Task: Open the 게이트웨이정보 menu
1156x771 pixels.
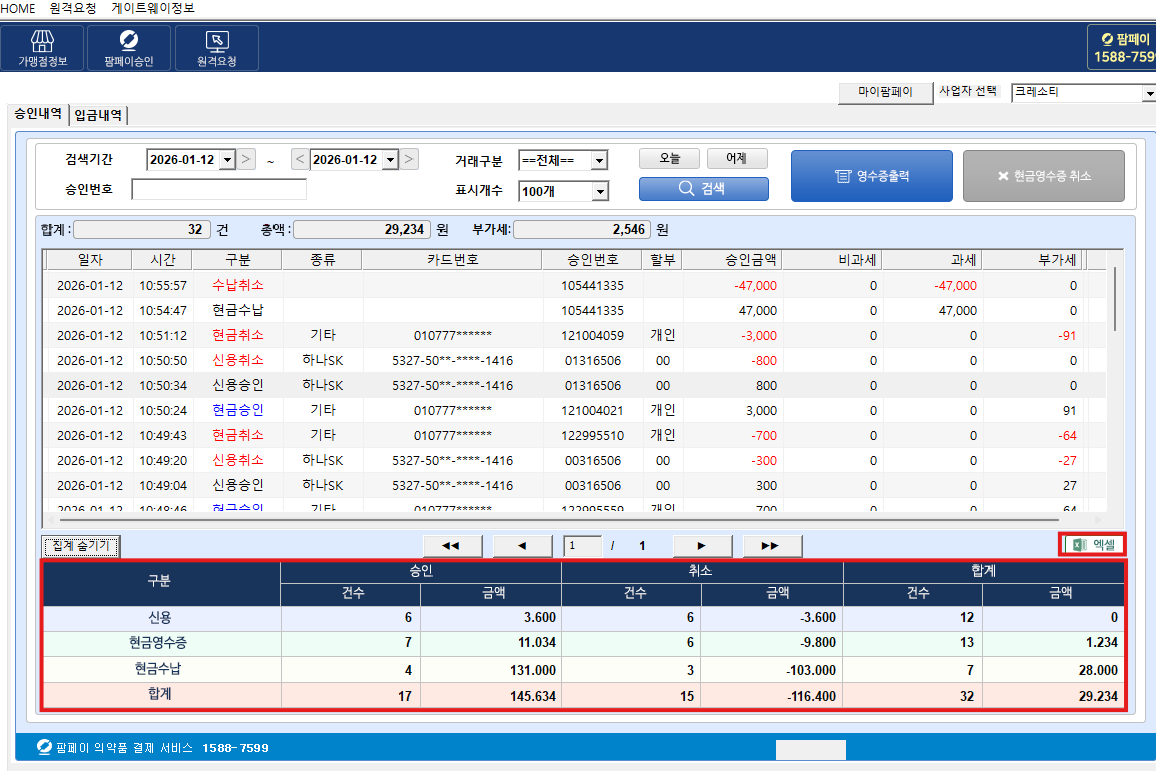Action: pos(153,8)
